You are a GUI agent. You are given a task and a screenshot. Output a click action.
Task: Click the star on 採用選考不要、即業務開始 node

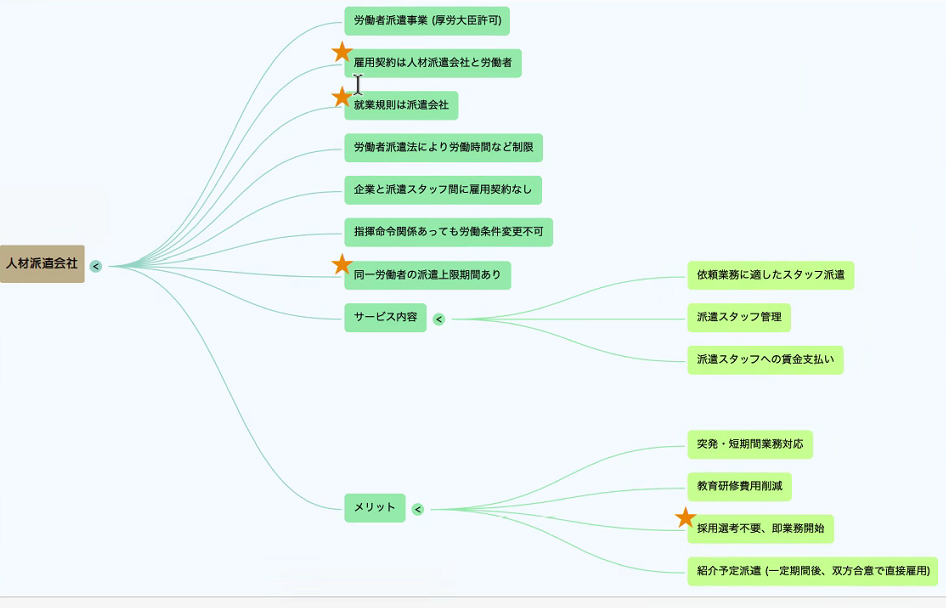click(x=685, y=518)
